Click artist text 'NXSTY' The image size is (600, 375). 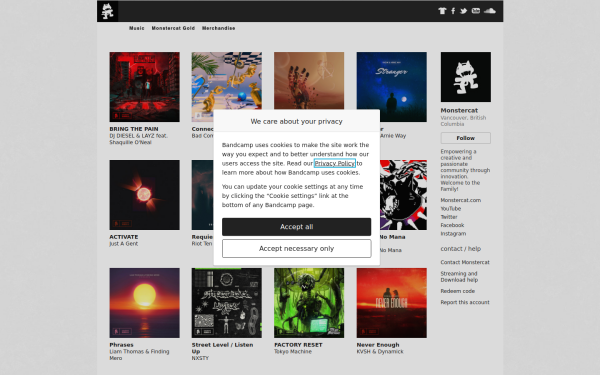(x=200, y=359)
